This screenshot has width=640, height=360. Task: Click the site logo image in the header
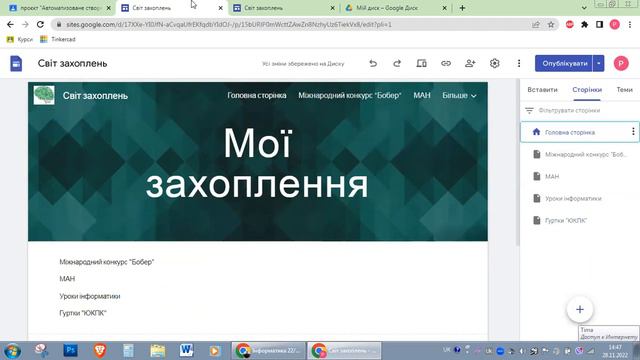[44, 95]
